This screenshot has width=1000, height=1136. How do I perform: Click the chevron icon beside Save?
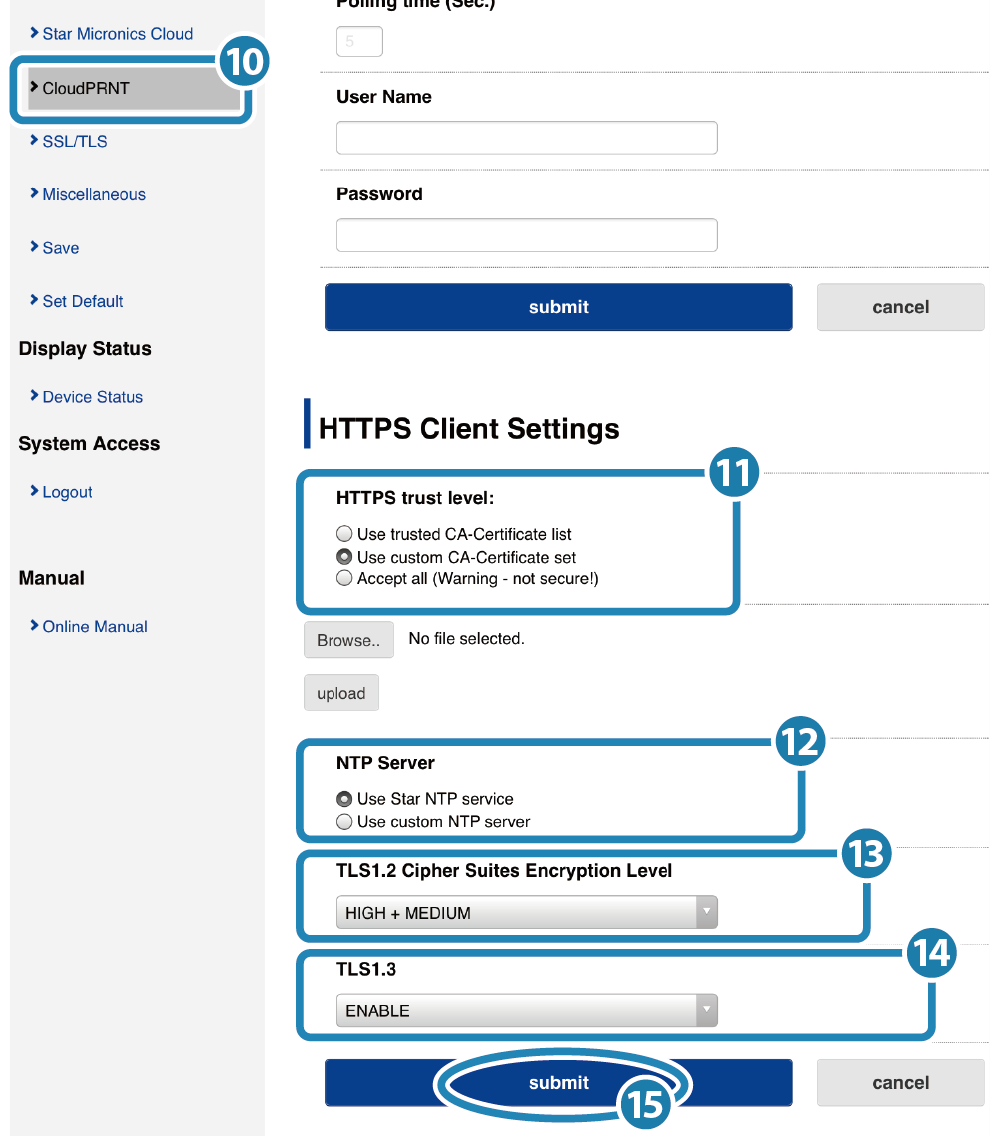pyautogui.click(x=34, y=246)
